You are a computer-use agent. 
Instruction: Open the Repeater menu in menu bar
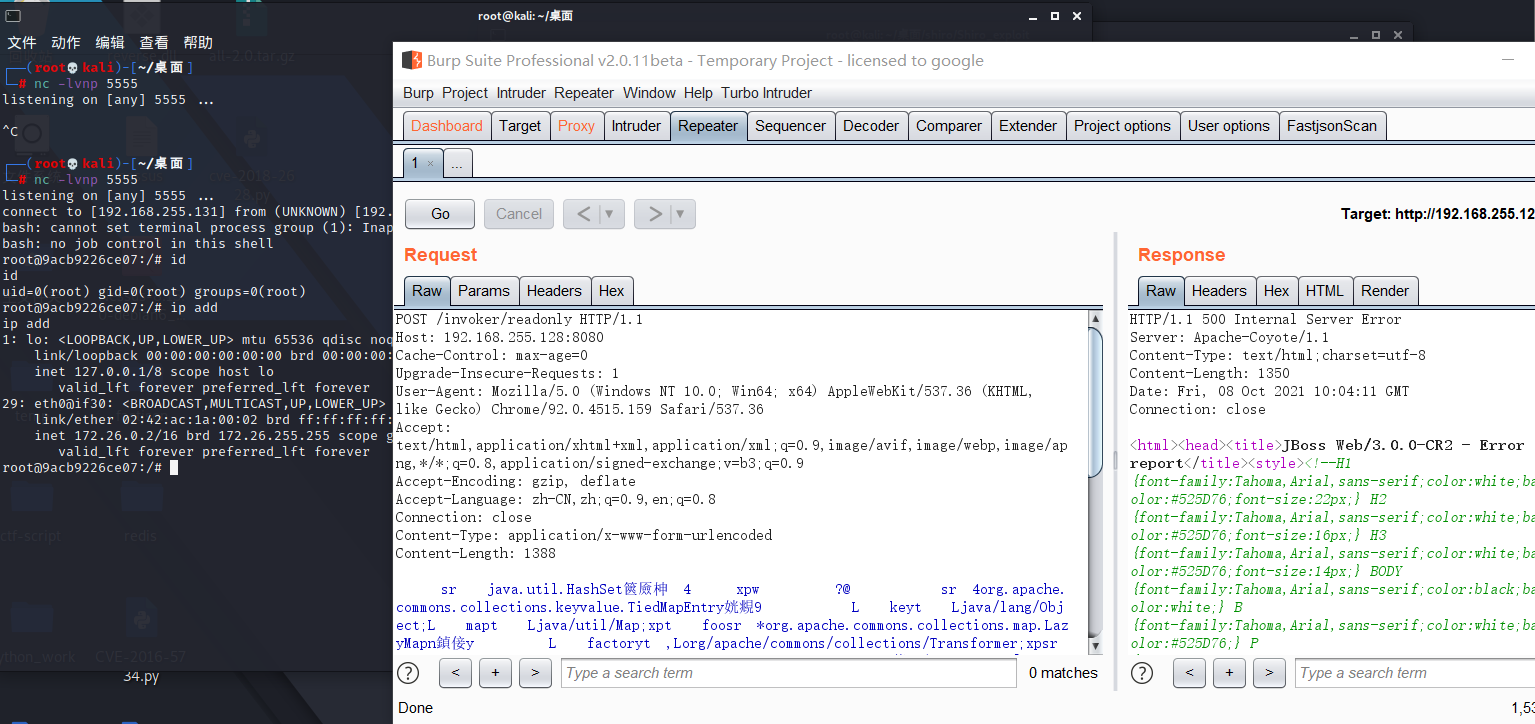tap(584, 93)
